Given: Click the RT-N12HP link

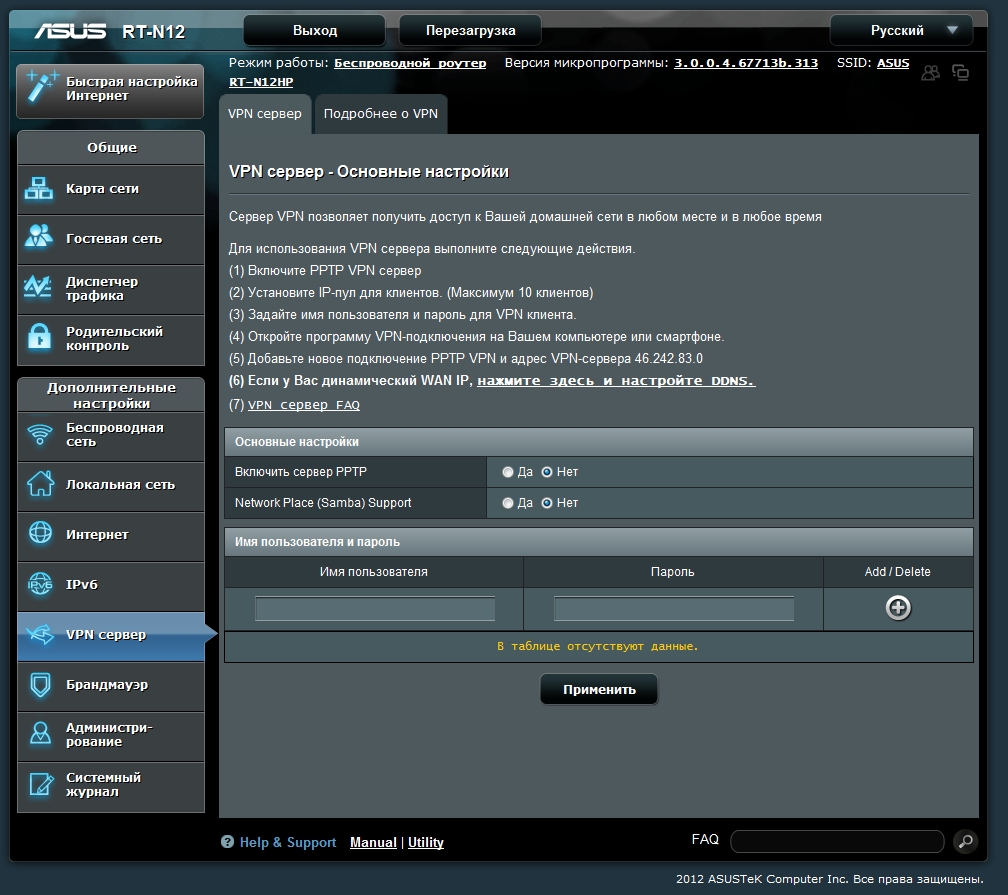Looking at the screenshot, I should point(261,82).
